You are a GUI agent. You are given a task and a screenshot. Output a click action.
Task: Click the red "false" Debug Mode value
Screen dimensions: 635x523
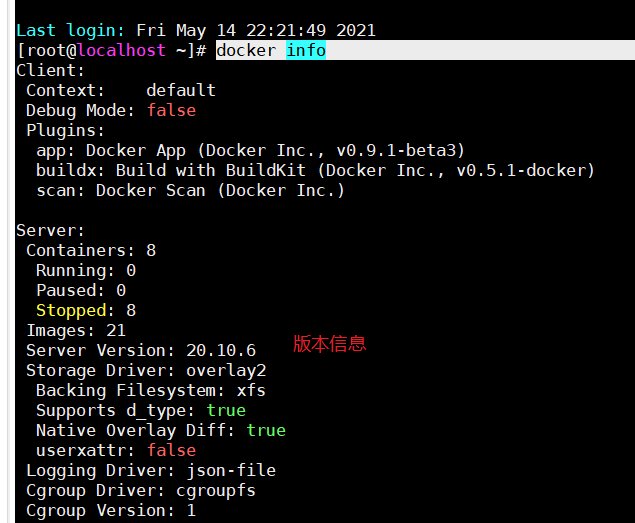[x=171, y=110]
